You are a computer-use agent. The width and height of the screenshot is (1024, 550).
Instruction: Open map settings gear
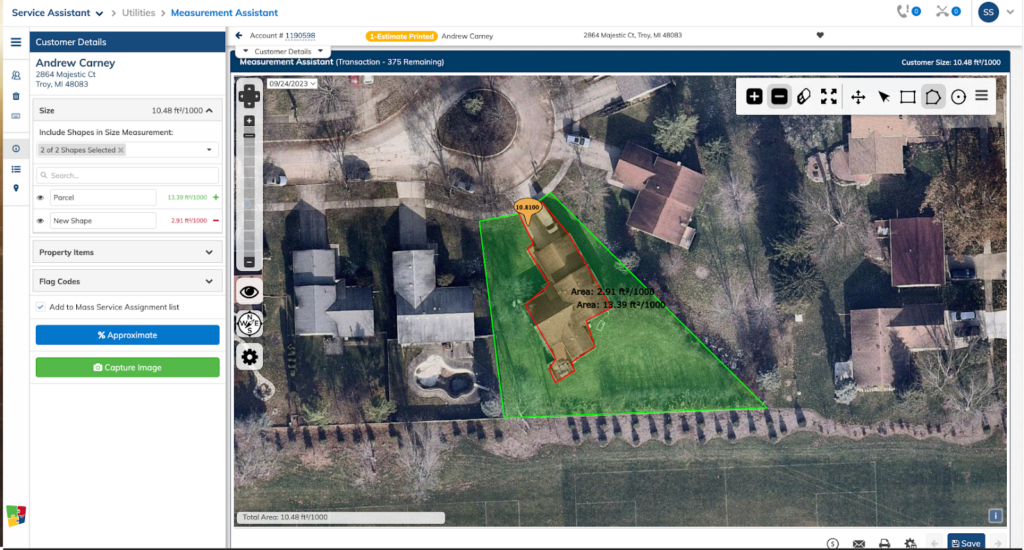pos(249,357)
